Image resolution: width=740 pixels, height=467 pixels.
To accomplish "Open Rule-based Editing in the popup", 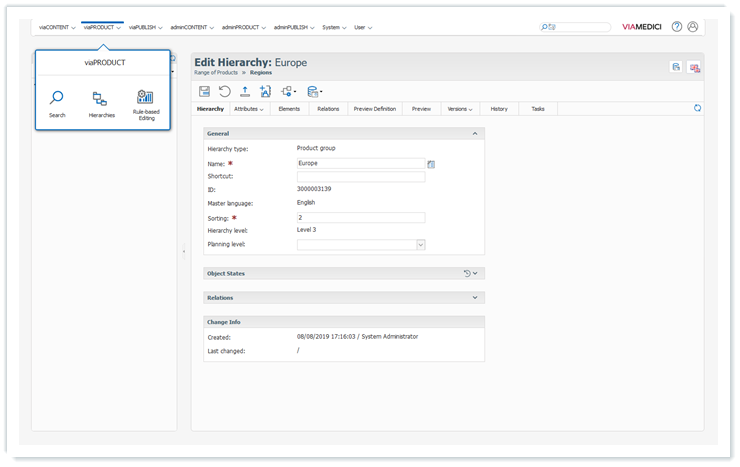I will click(x=144, y=102).
